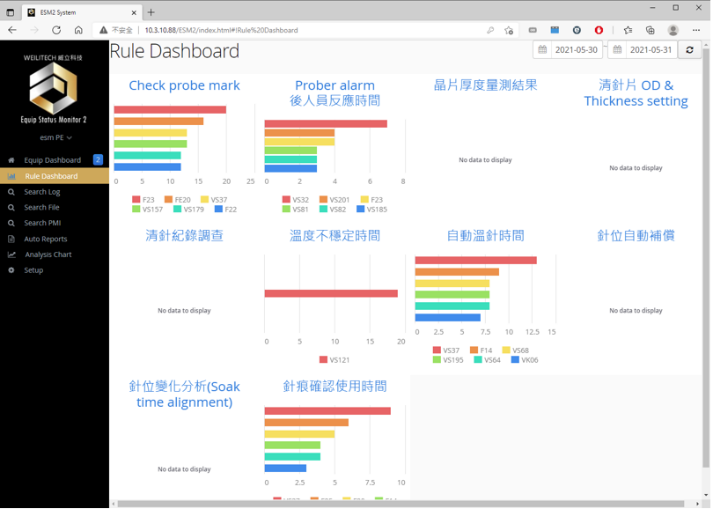Click the gear icon beside Setup

(11, 270)
